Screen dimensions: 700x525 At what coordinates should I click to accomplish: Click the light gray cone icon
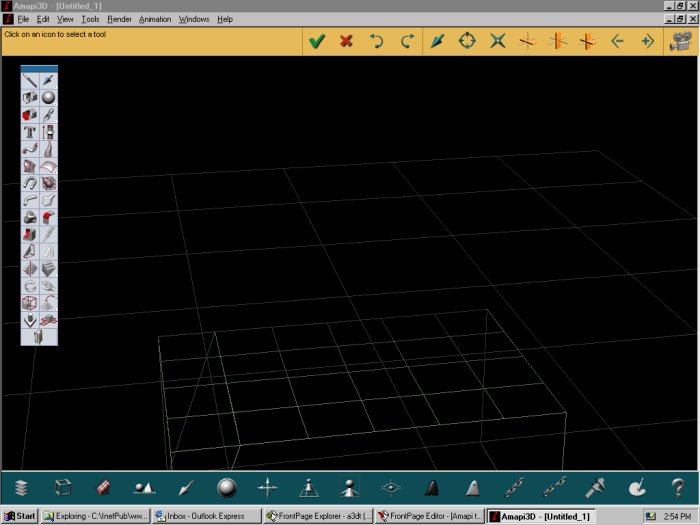(x=473, y=488)
